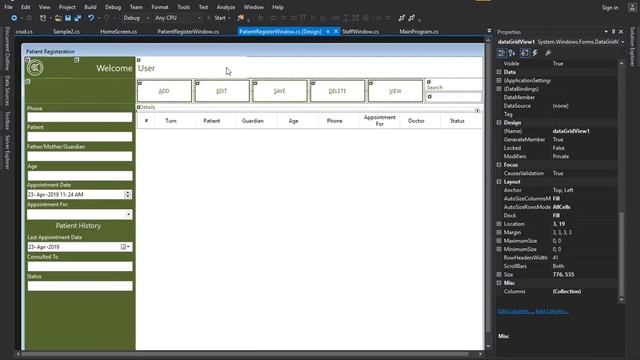Click the New Project toolbar icon
This screenshot has height=360, width=640.
43,18
